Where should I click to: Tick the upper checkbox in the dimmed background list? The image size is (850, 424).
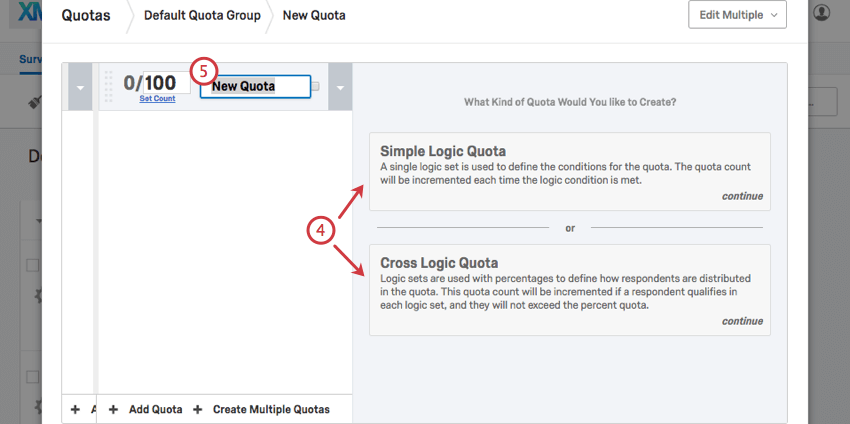pyautogui.click(x=33, y=265)
